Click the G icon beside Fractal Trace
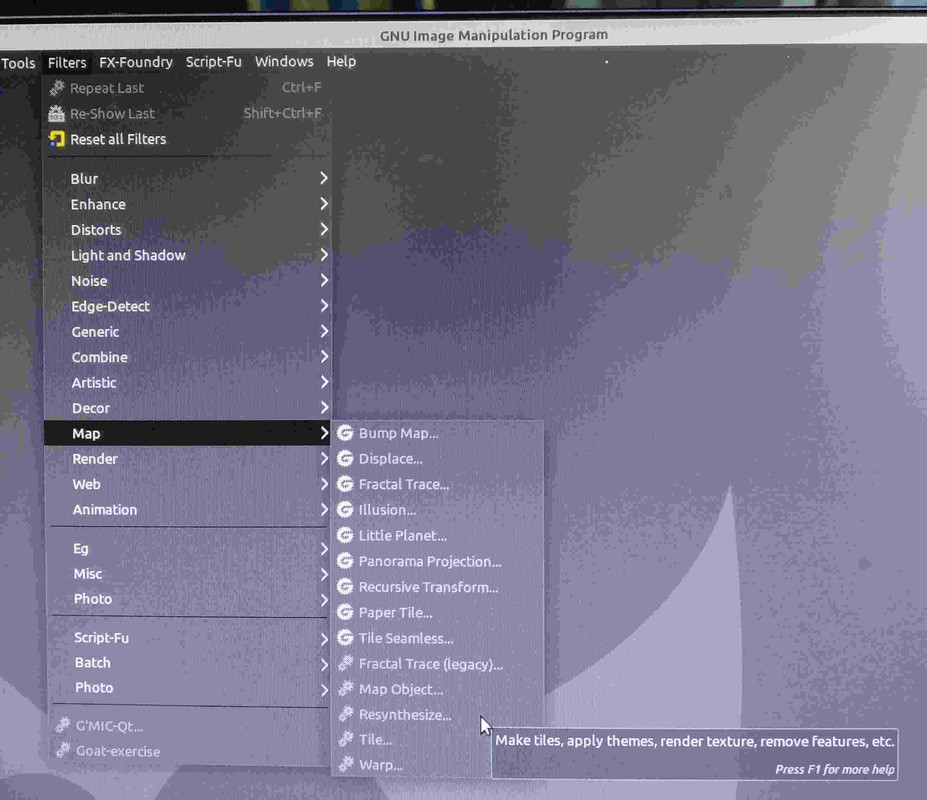Screen dimensions: 927x800 click(345, 484)
